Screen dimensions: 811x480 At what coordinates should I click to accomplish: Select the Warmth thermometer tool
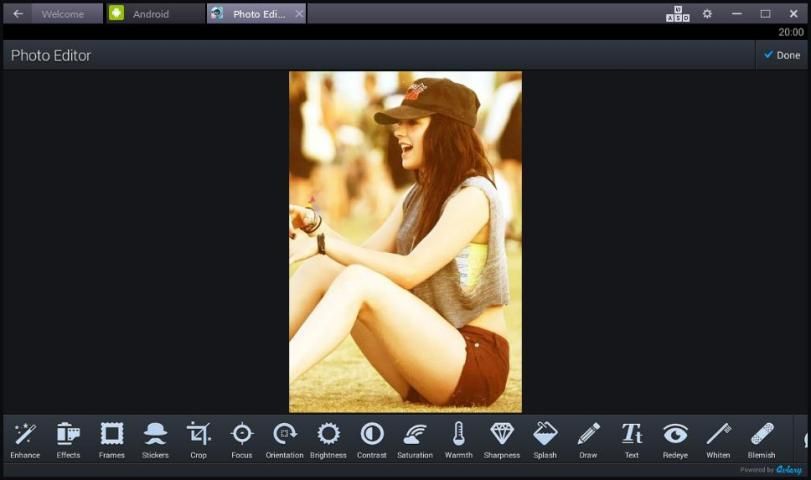[x=458, y=439]
